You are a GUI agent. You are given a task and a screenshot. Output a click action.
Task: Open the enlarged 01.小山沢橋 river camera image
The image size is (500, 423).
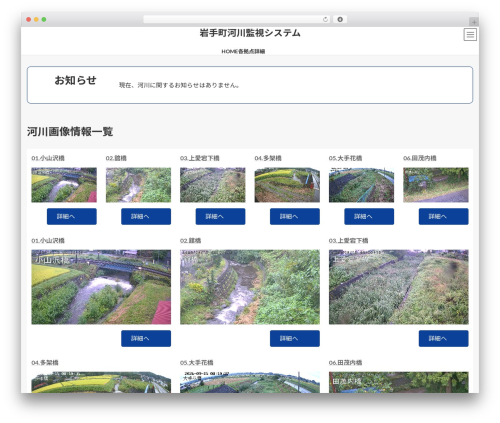(x=101, y=287)
